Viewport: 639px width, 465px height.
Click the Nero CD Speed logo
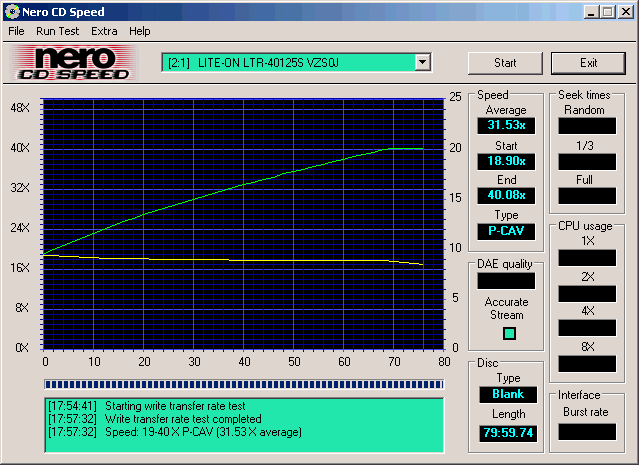(74, 62)
